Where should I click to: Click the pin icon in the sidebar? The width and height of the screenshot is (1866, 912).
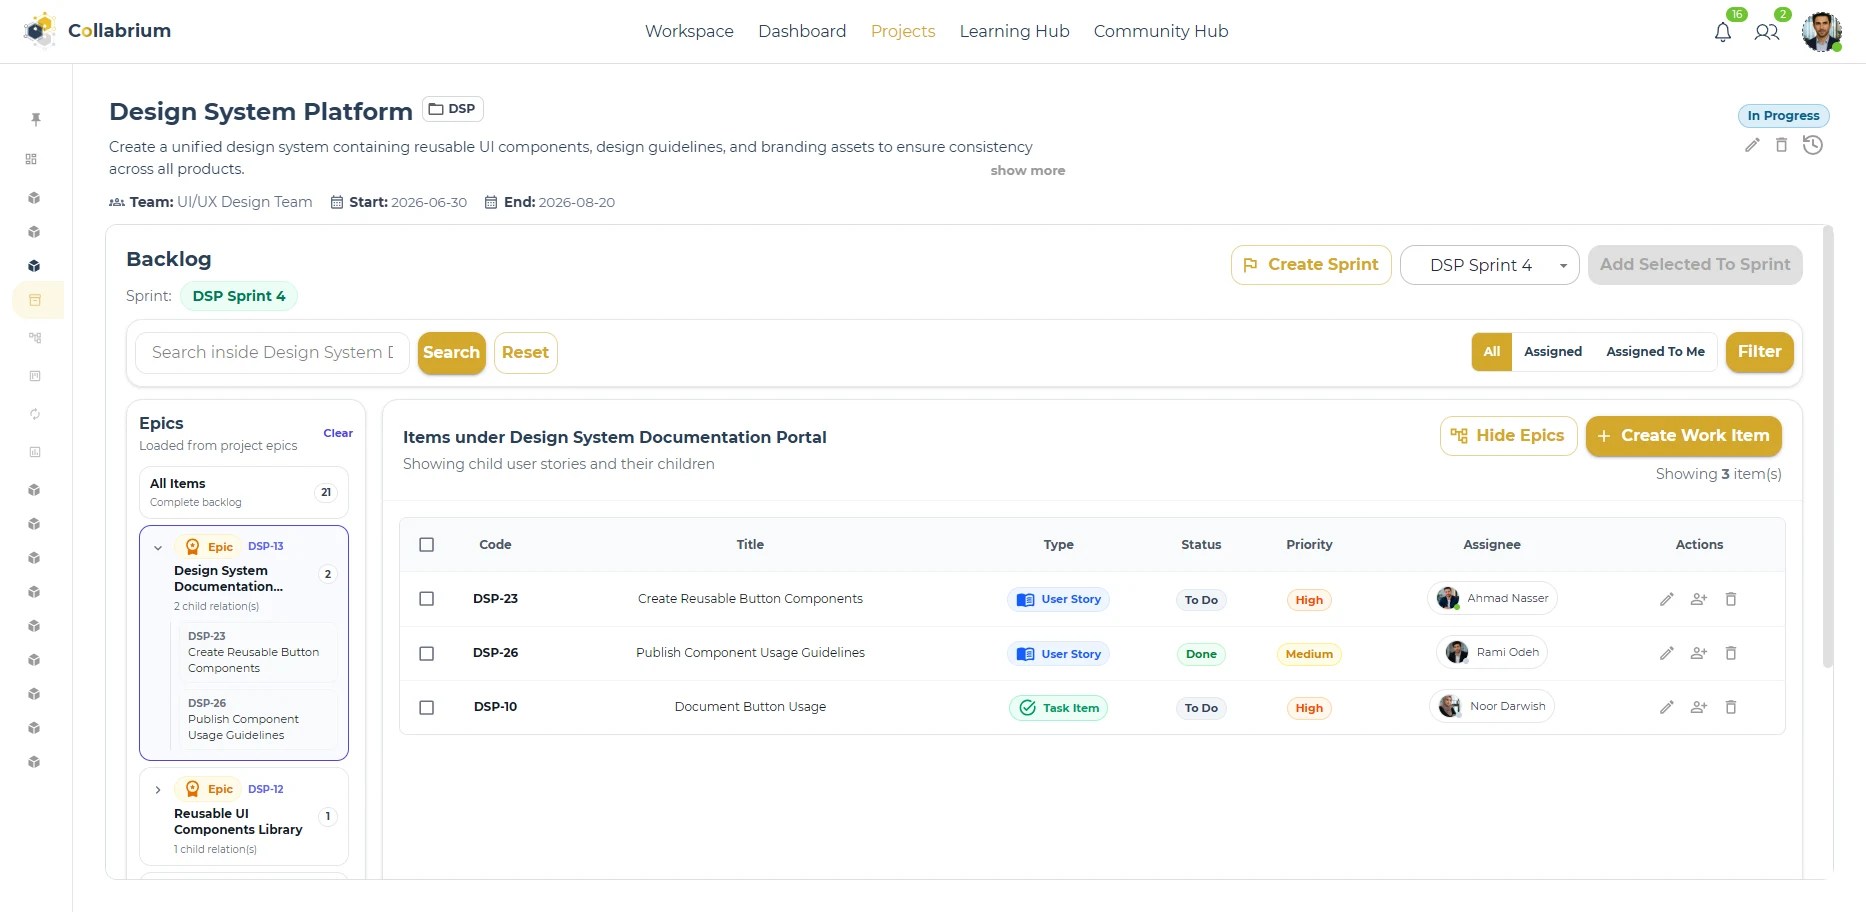[x=36, y=120]
